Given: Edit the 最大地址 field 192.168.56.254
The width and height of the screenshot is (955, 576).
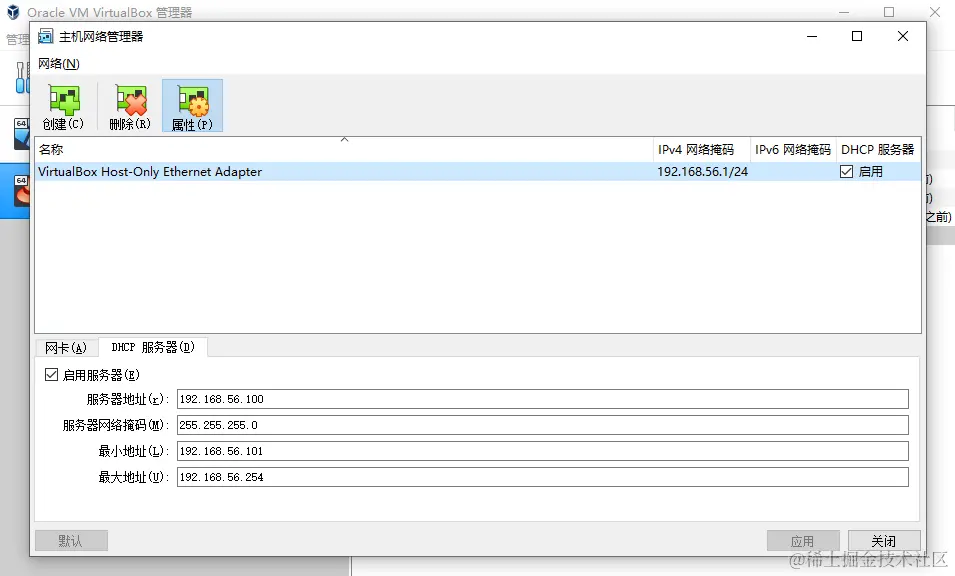Looking at the screenshot, I should (543, 477).
